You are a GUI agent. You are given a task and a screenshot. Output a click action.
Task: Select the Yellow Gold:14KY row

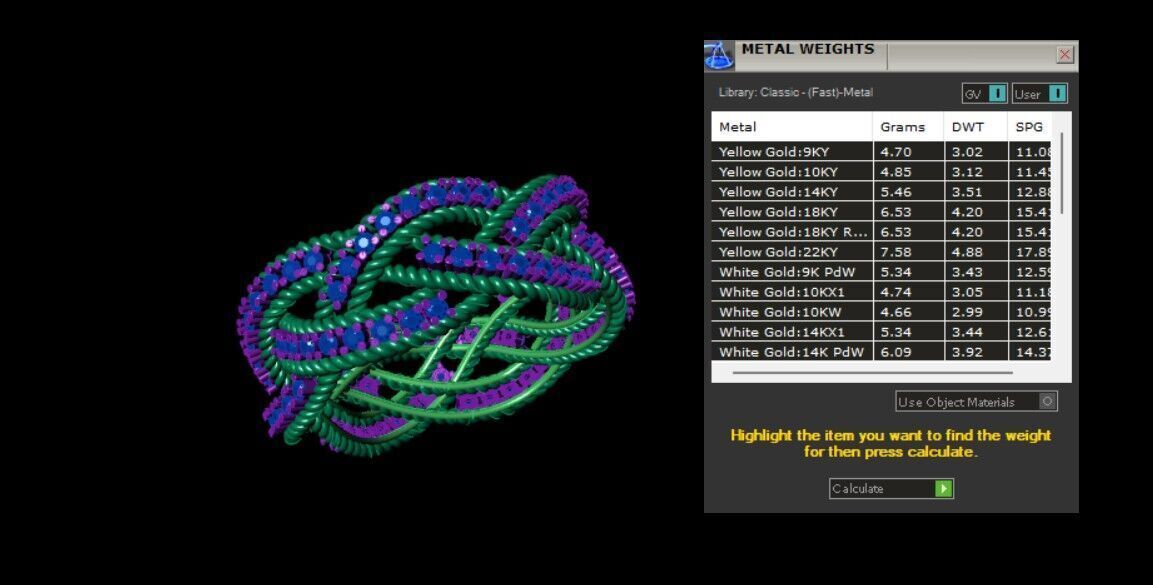pos(881,192)
